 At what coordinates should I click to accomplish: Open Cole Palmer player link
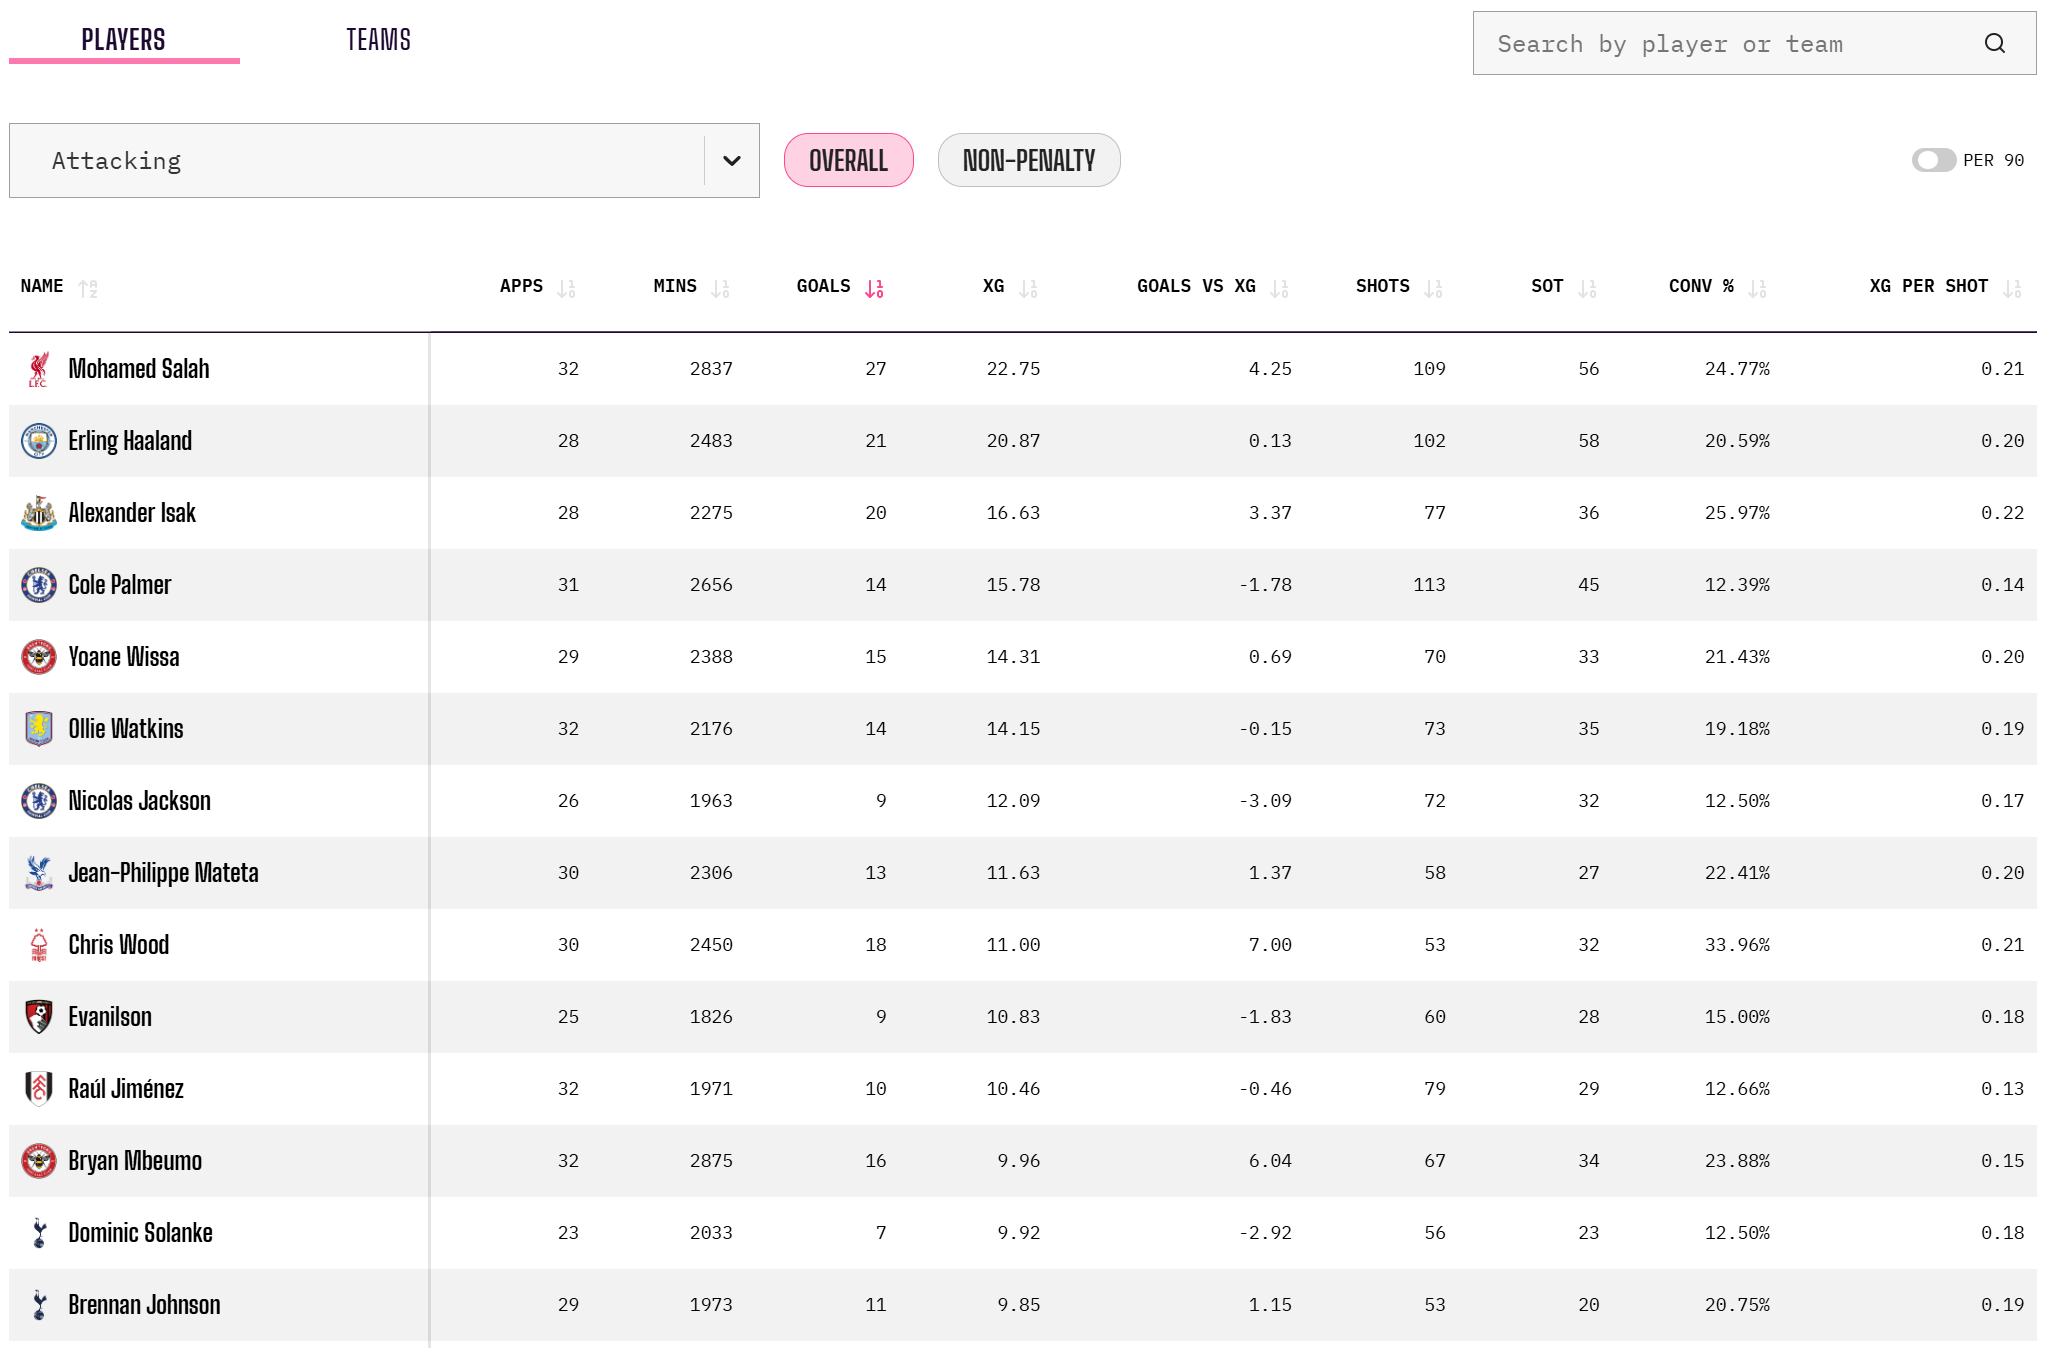[120, 585]
